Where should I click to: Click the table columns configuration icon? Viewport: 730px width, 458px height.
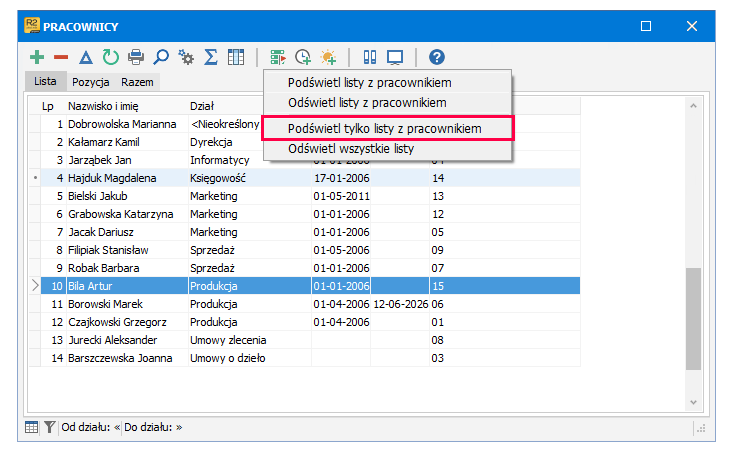pyautogui.click(x=236, y=57)
